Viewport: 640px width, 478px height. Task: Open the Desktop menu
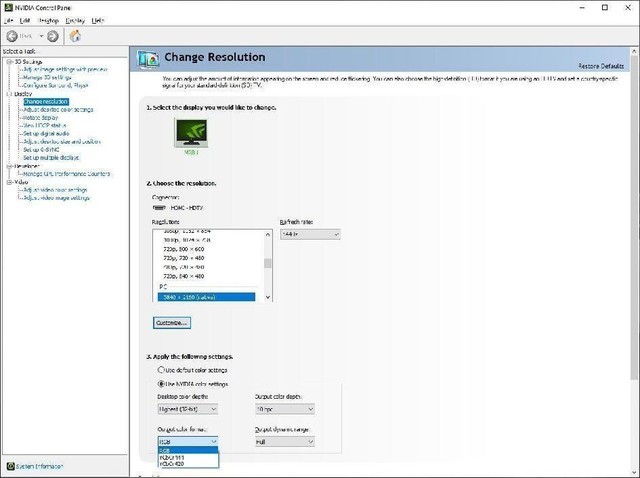tap(48, 20)
